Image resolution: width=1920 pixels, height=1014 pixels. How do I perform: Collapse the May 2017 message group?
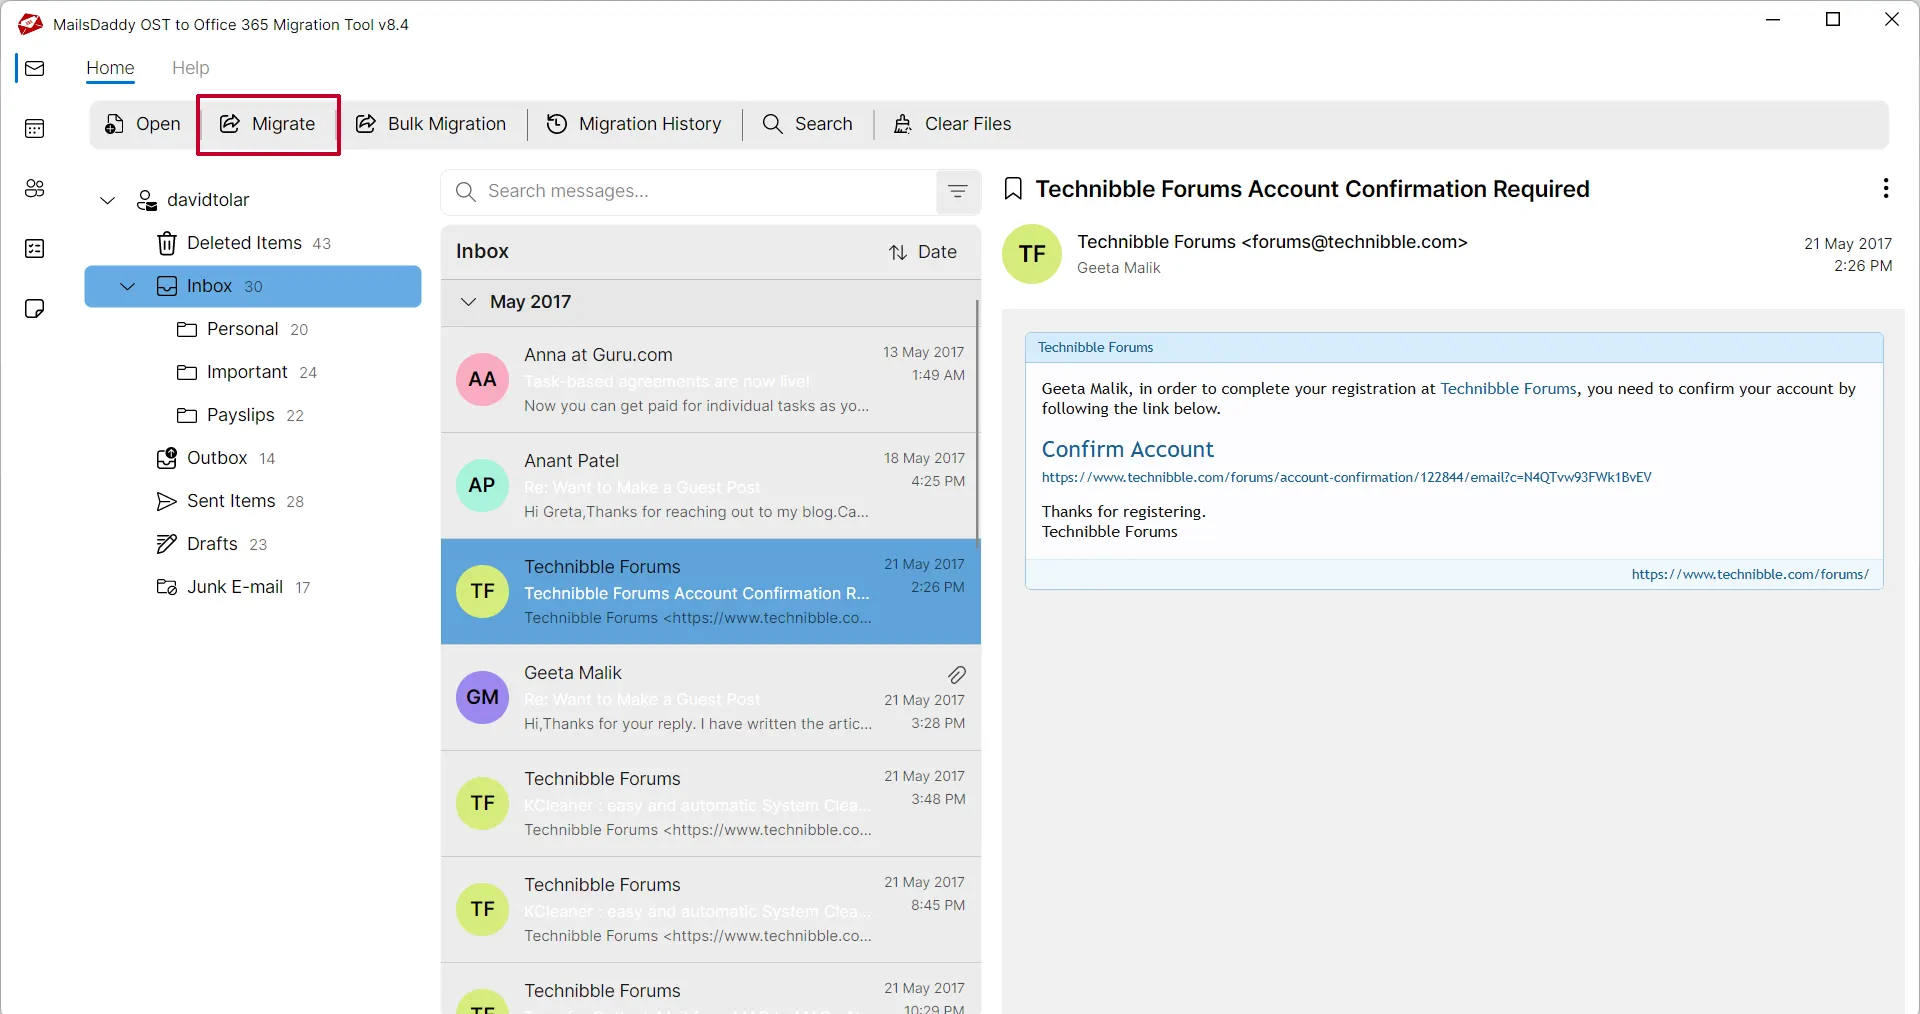click(x=468, y=302)
